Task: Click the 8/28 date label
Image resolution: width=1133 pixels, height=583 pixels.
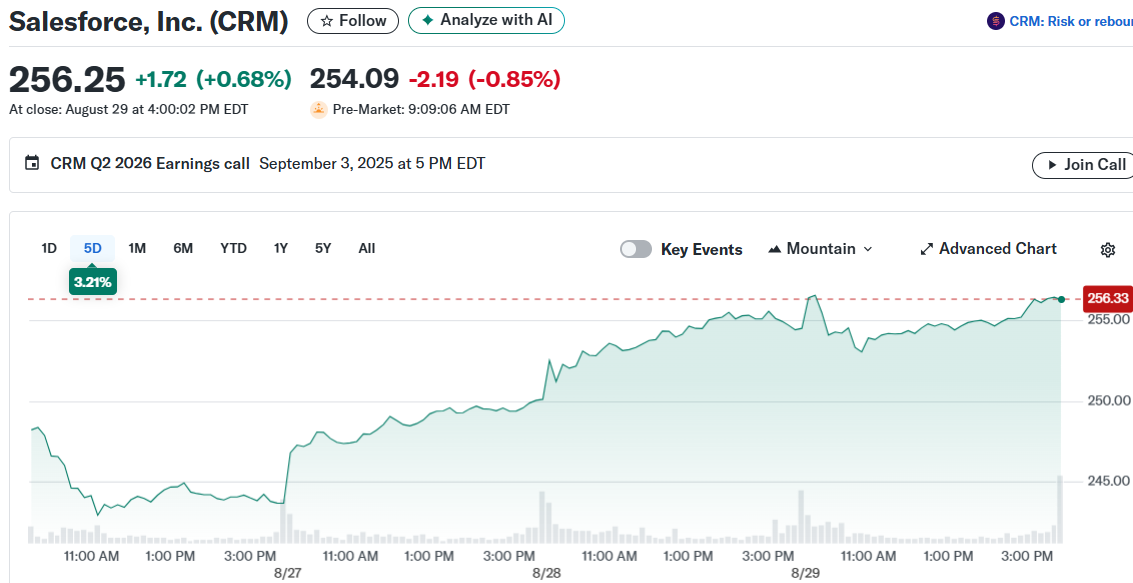Action: click(x=547, y=573)
